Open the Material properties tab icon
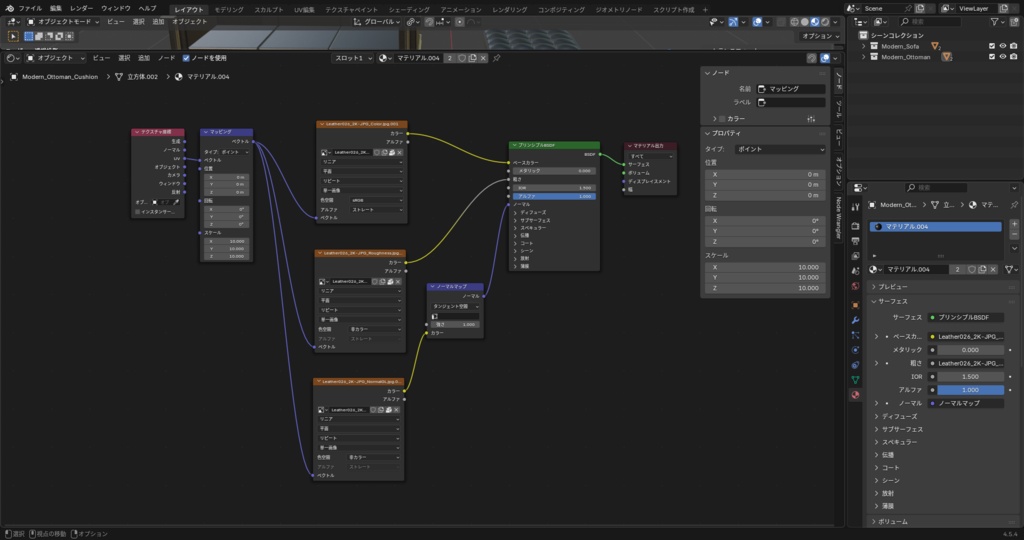Screen dimensions: 1024x540 856,395
